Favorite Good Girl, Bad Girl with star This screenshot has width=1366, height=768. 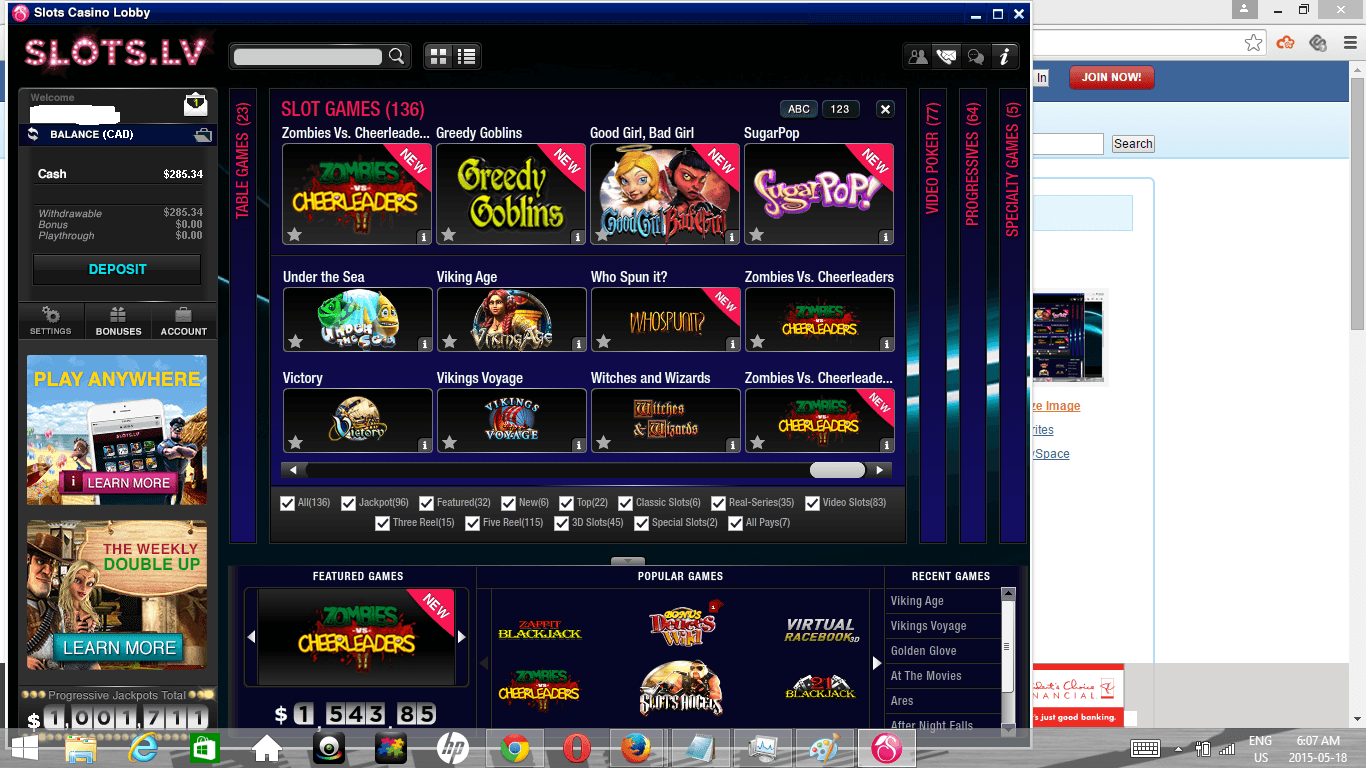[x=603, y=235]
